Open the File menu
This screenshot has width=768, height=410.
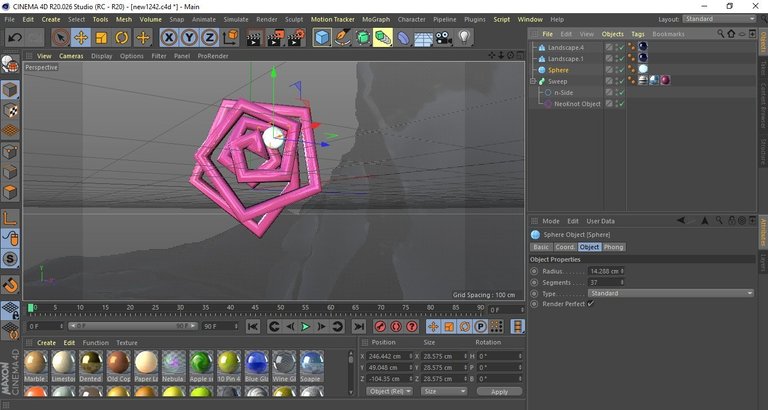click(x=9, y=19)
